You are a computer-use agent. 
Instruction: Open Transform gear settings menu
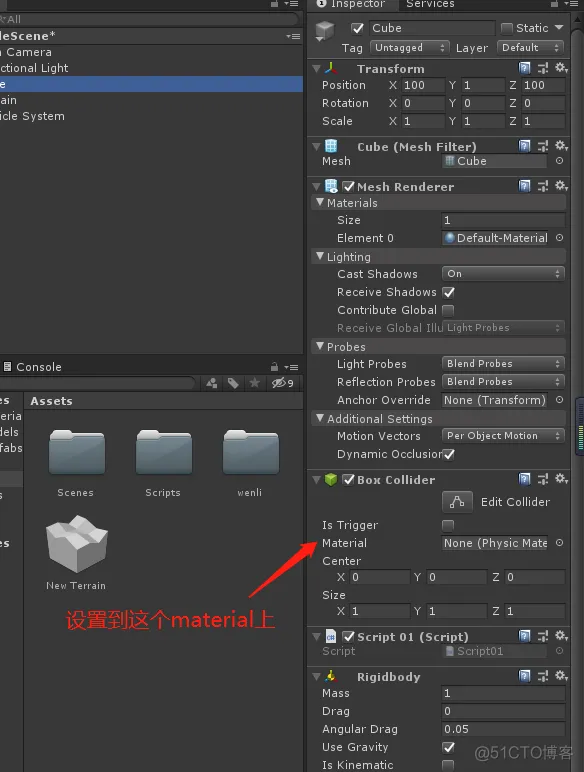click(561, 67)
